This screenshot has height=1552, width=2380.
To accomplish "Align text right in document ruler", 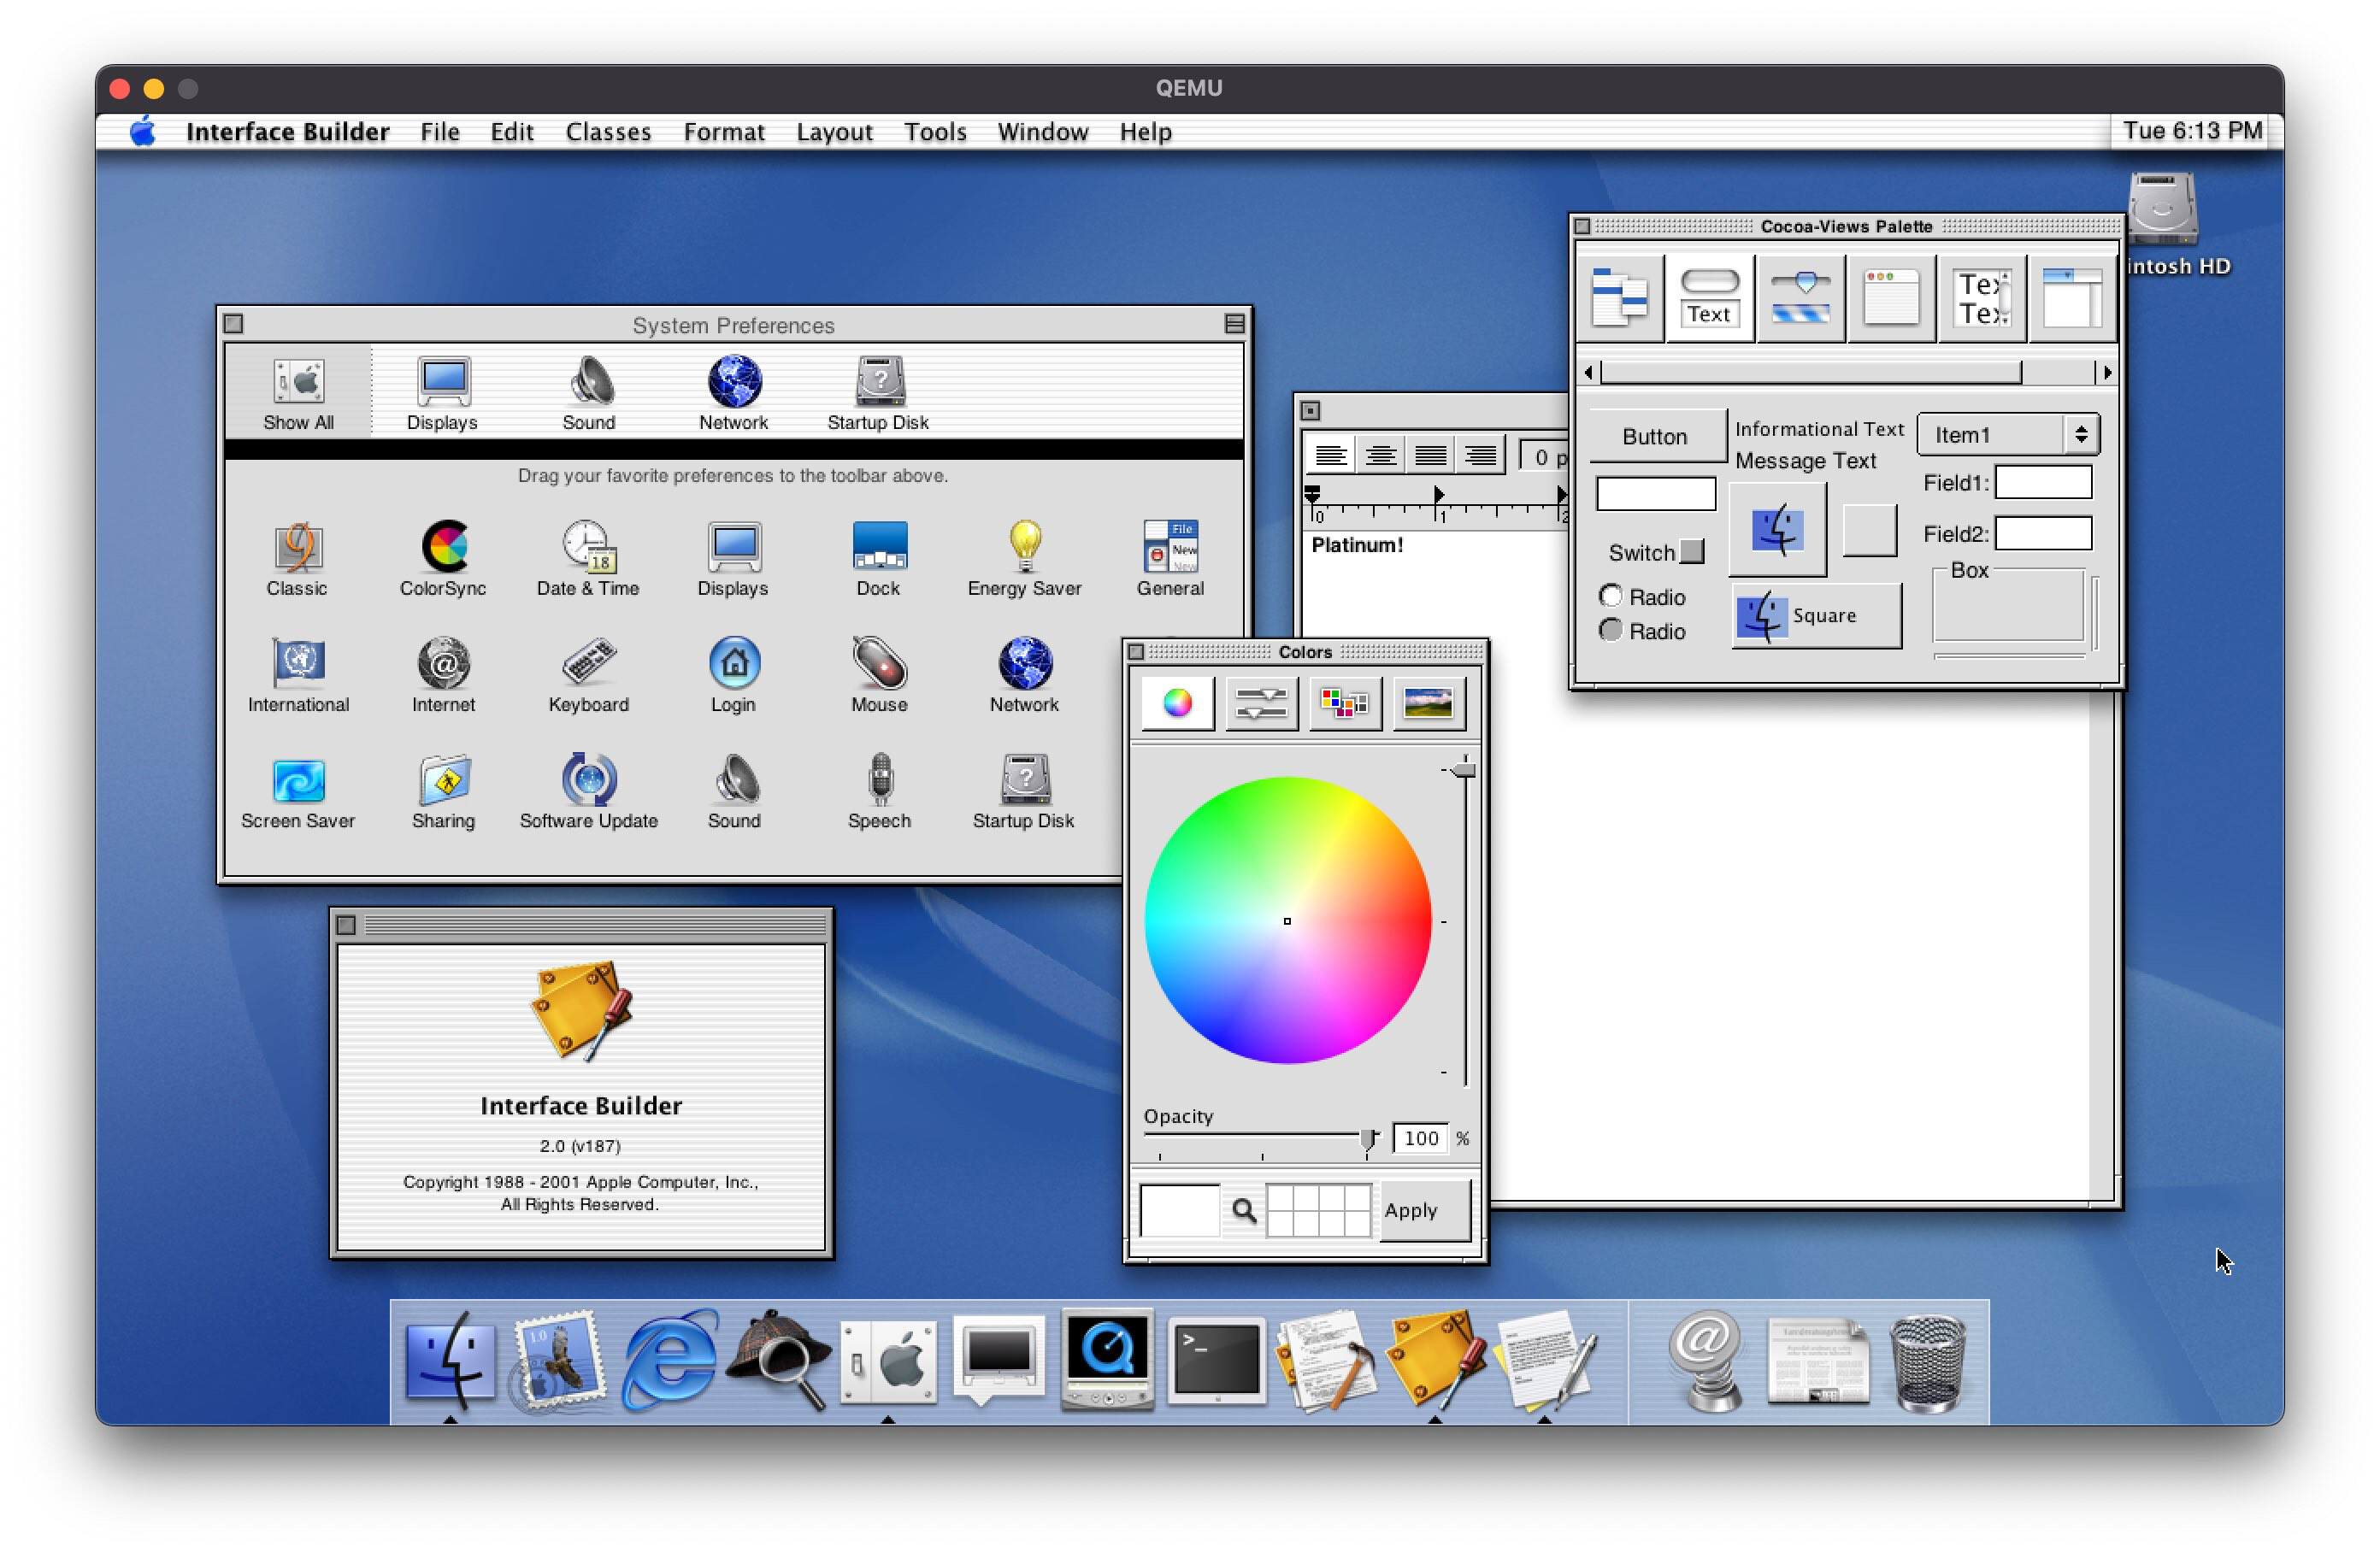I will click(x=1480, y=456).
